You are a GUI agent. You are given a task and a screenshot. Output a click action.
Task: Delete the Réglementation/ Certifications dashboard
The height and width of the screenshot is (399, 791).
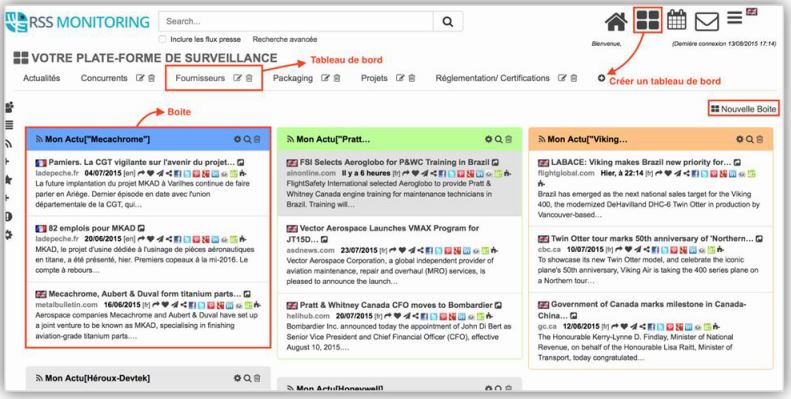click(x=574, y=78)
